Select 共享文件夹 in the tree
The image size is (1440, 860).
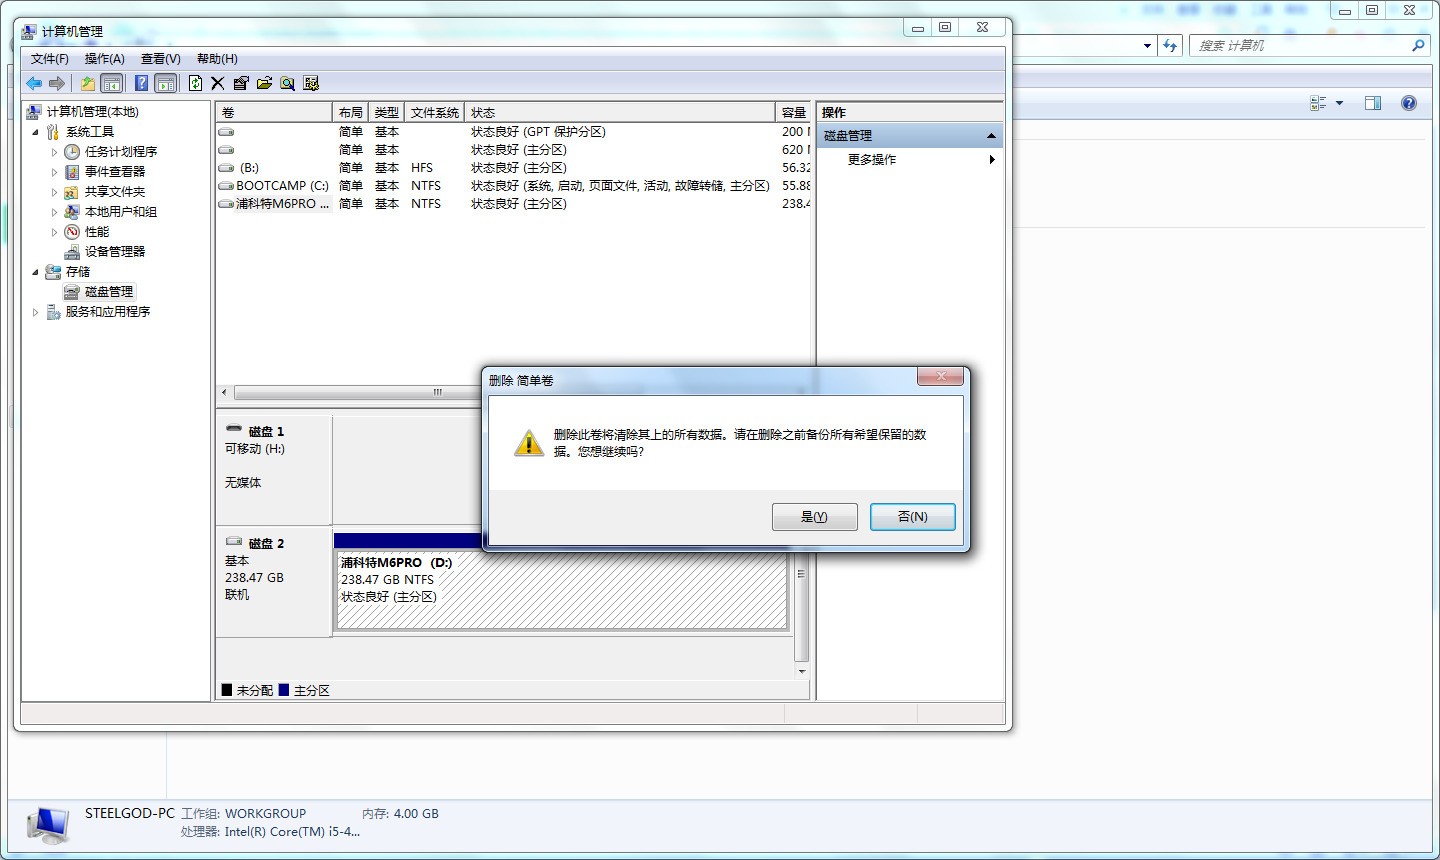click(x=115, y=192)
